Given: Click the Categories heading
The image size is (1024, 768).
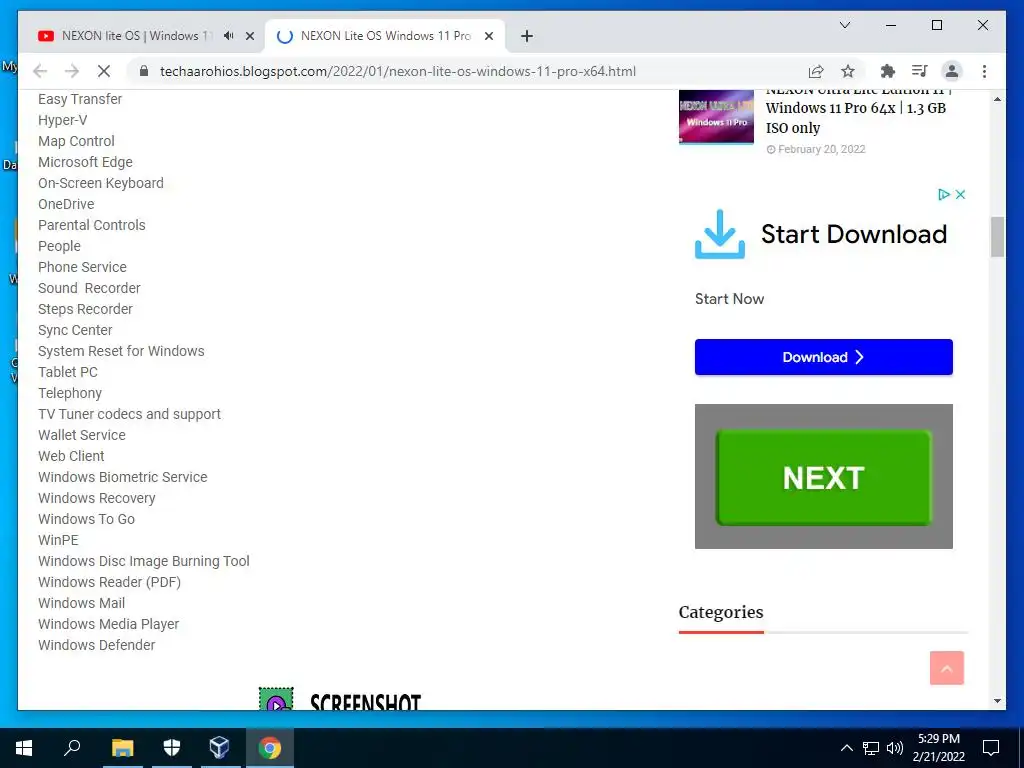Looking at the screenshot, I should tap(720, 613).
